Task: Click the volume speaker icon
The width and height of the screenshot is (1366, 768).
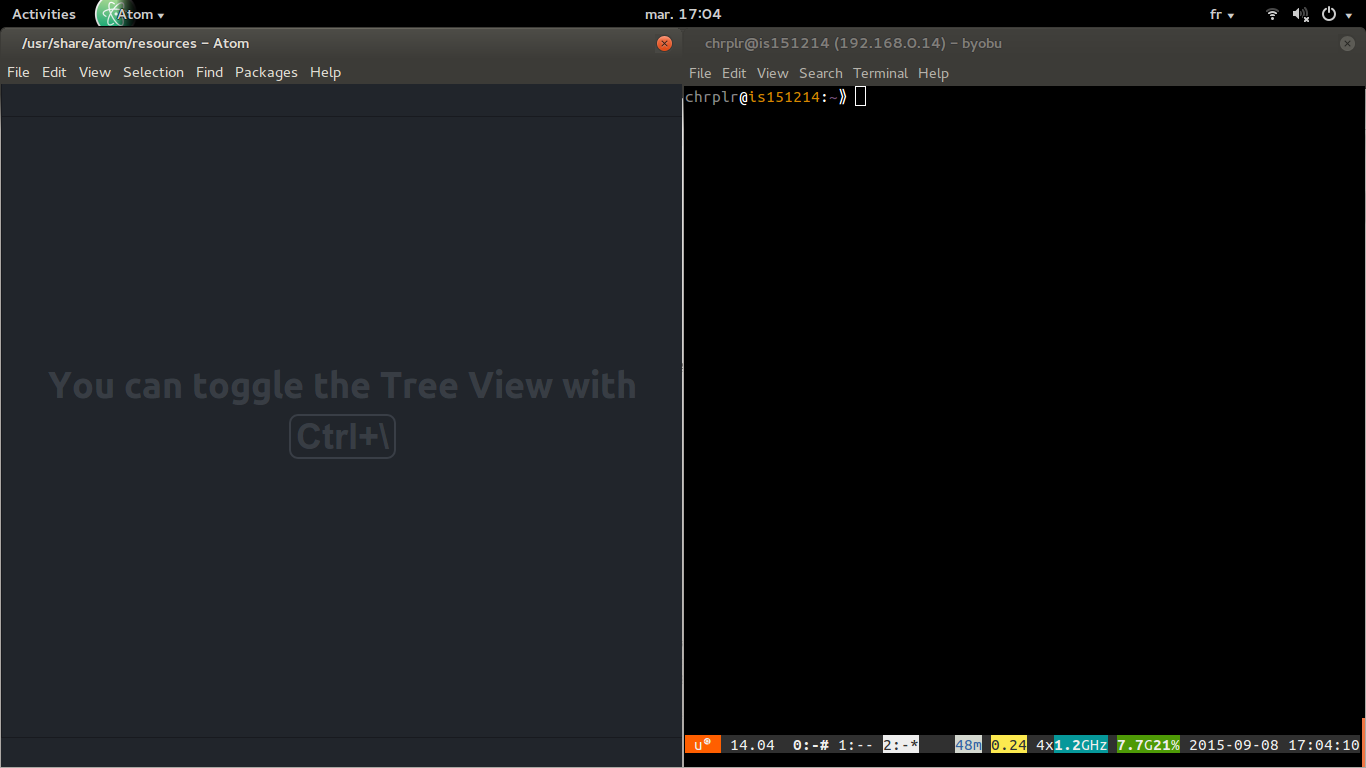Action: pos(1300,14)
